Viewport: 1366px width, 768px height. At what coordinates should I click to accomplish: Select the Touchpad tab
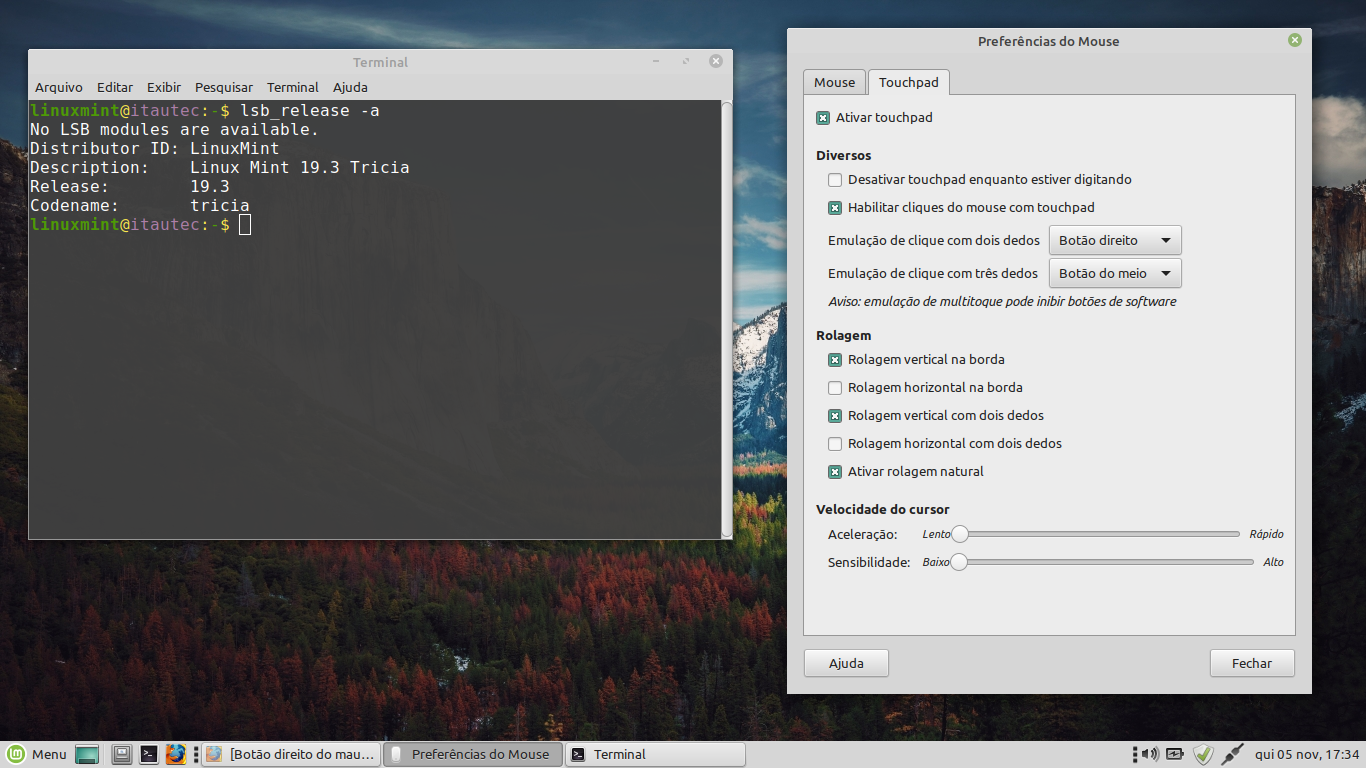[908, 82]
